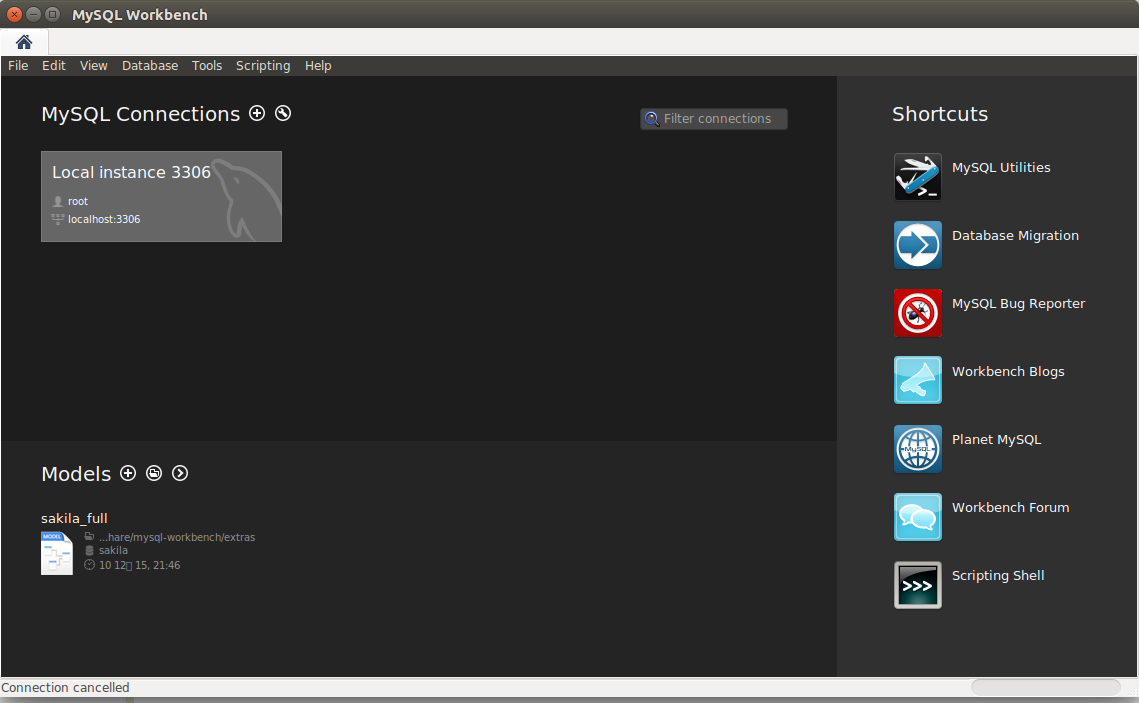Open the File menu
This screenshot has width=1139, height=703.
(18, 65)
